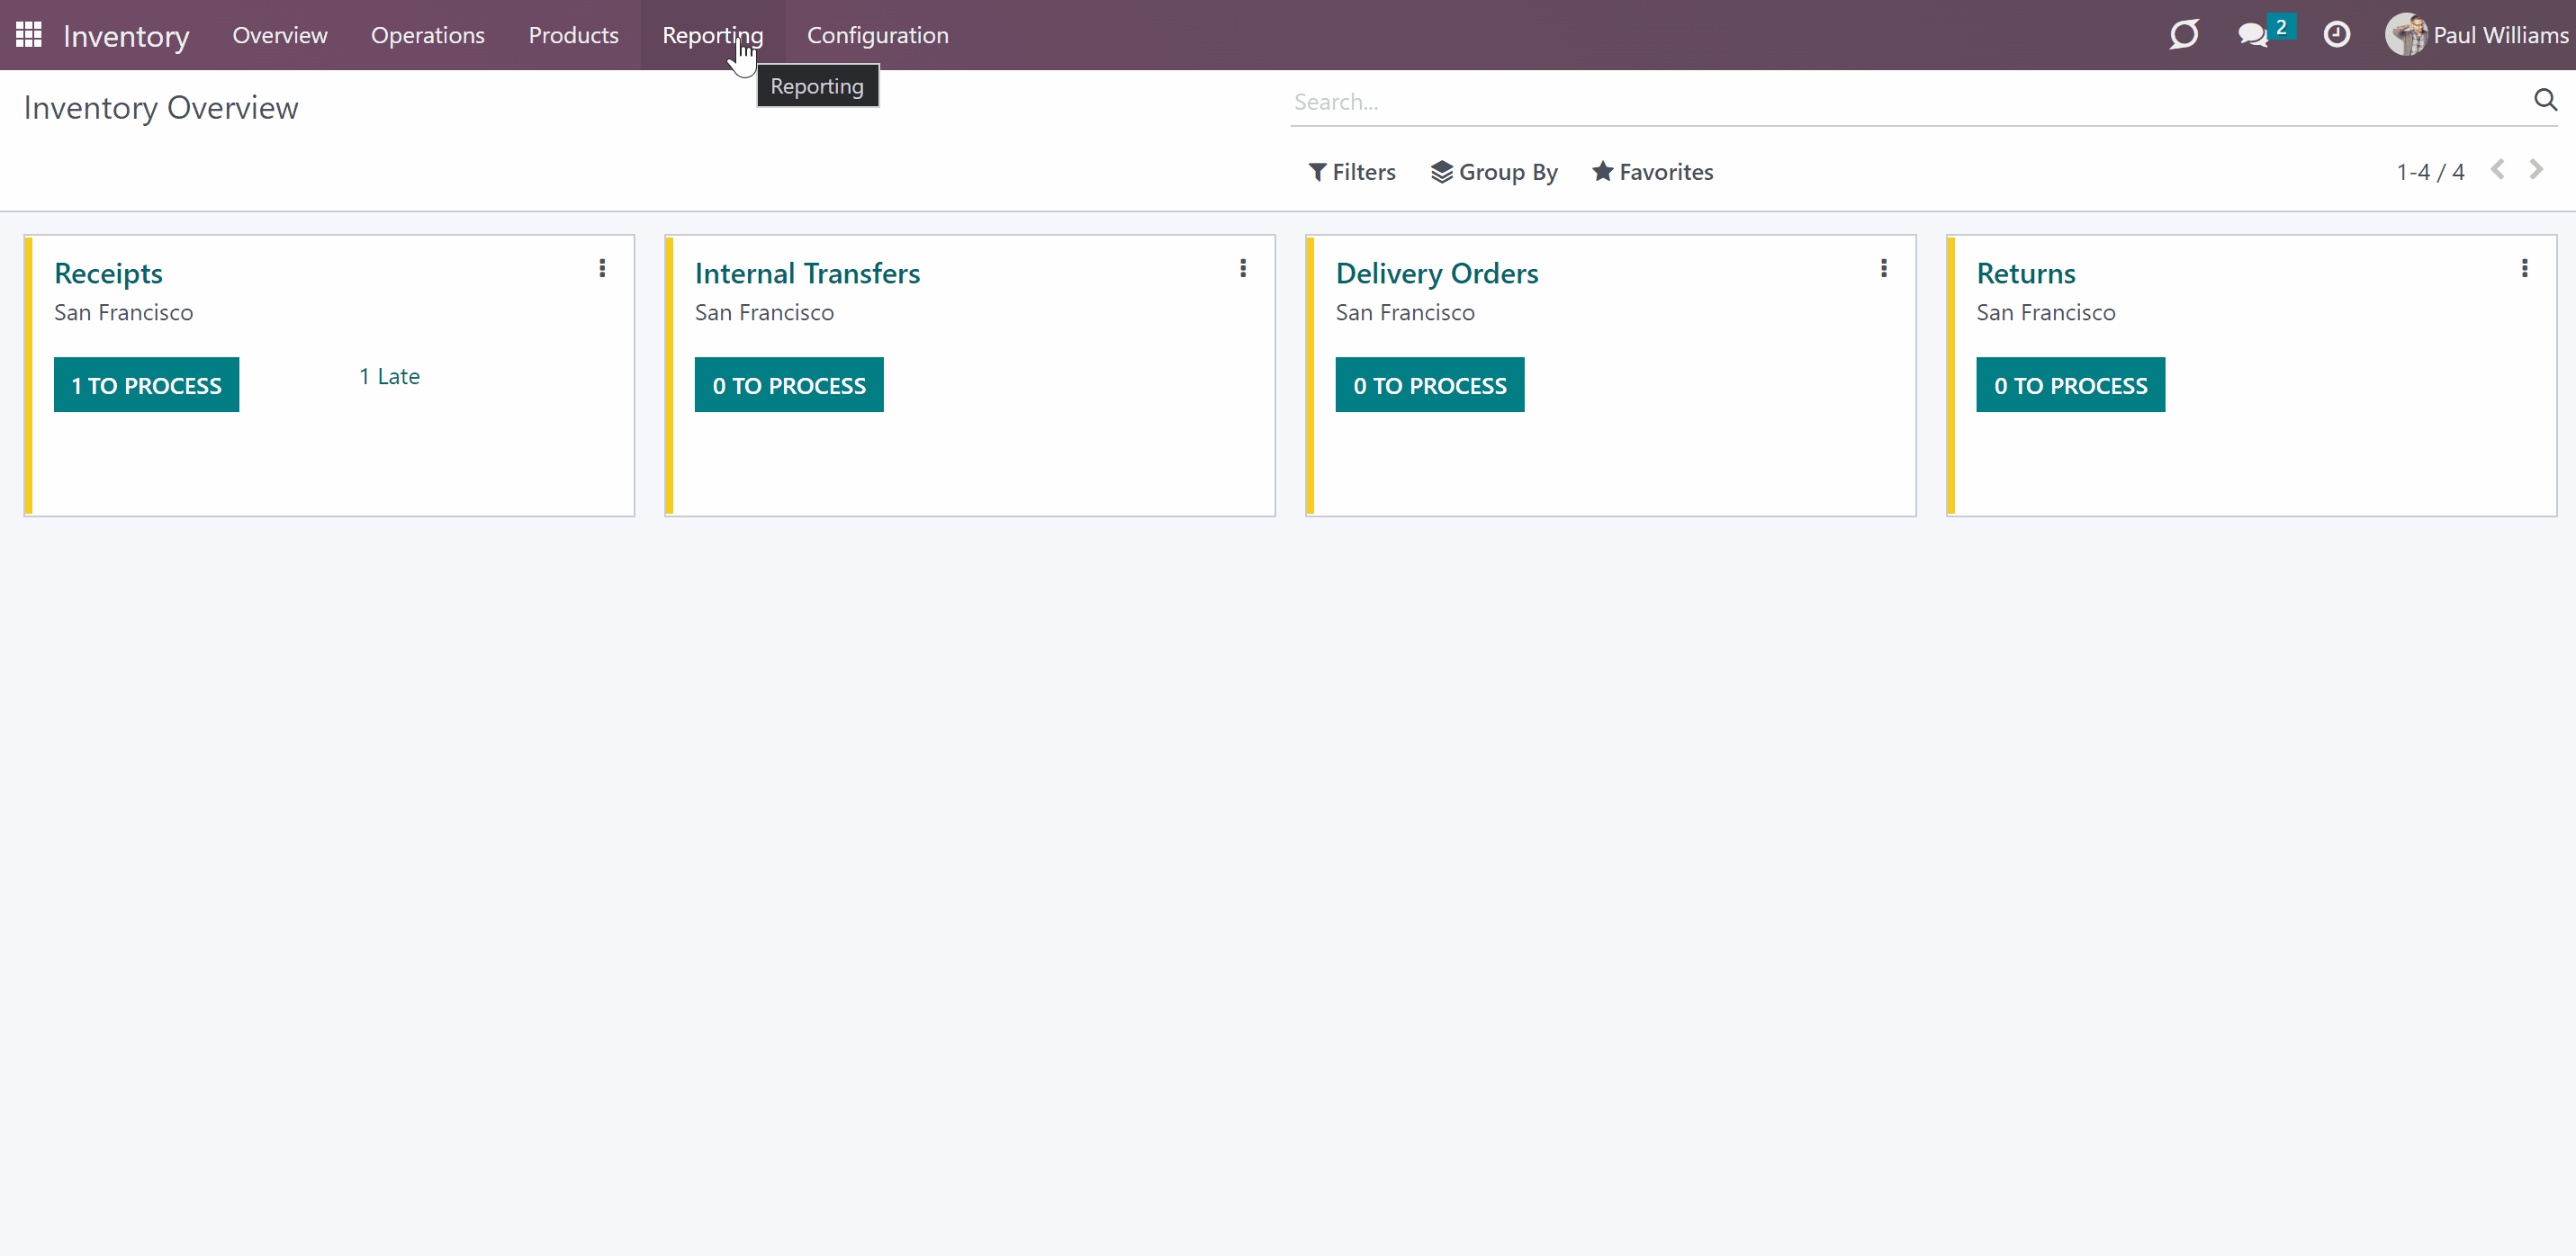
Task: Click the 1 TO PROCESS Receipts button
Action: point(147,385)
